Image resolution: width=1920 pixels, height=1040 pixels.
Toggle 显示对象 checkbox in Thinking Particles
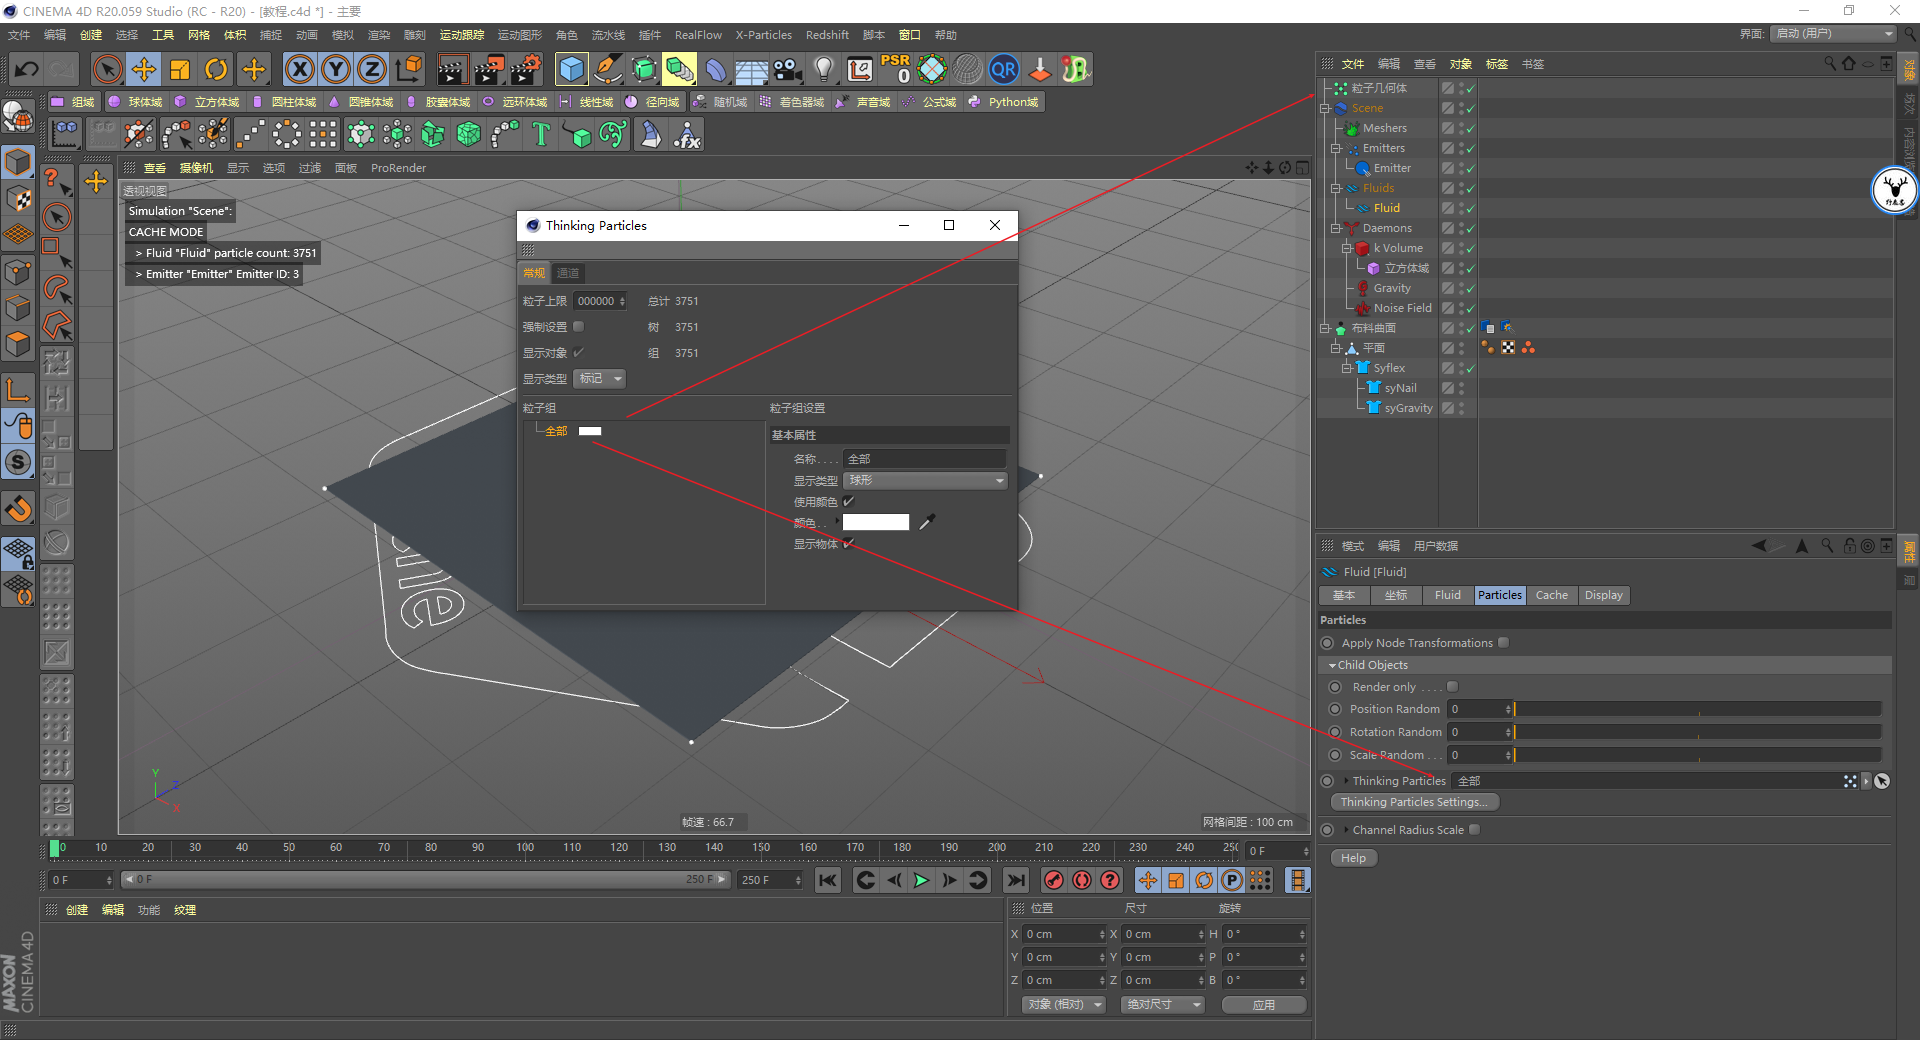point(578,352)
